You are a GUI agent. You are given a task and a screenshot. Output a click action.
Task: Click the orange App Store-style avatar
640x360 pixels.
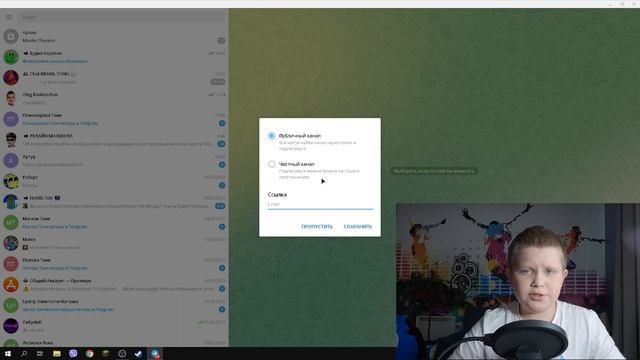(x=11, y=284)
